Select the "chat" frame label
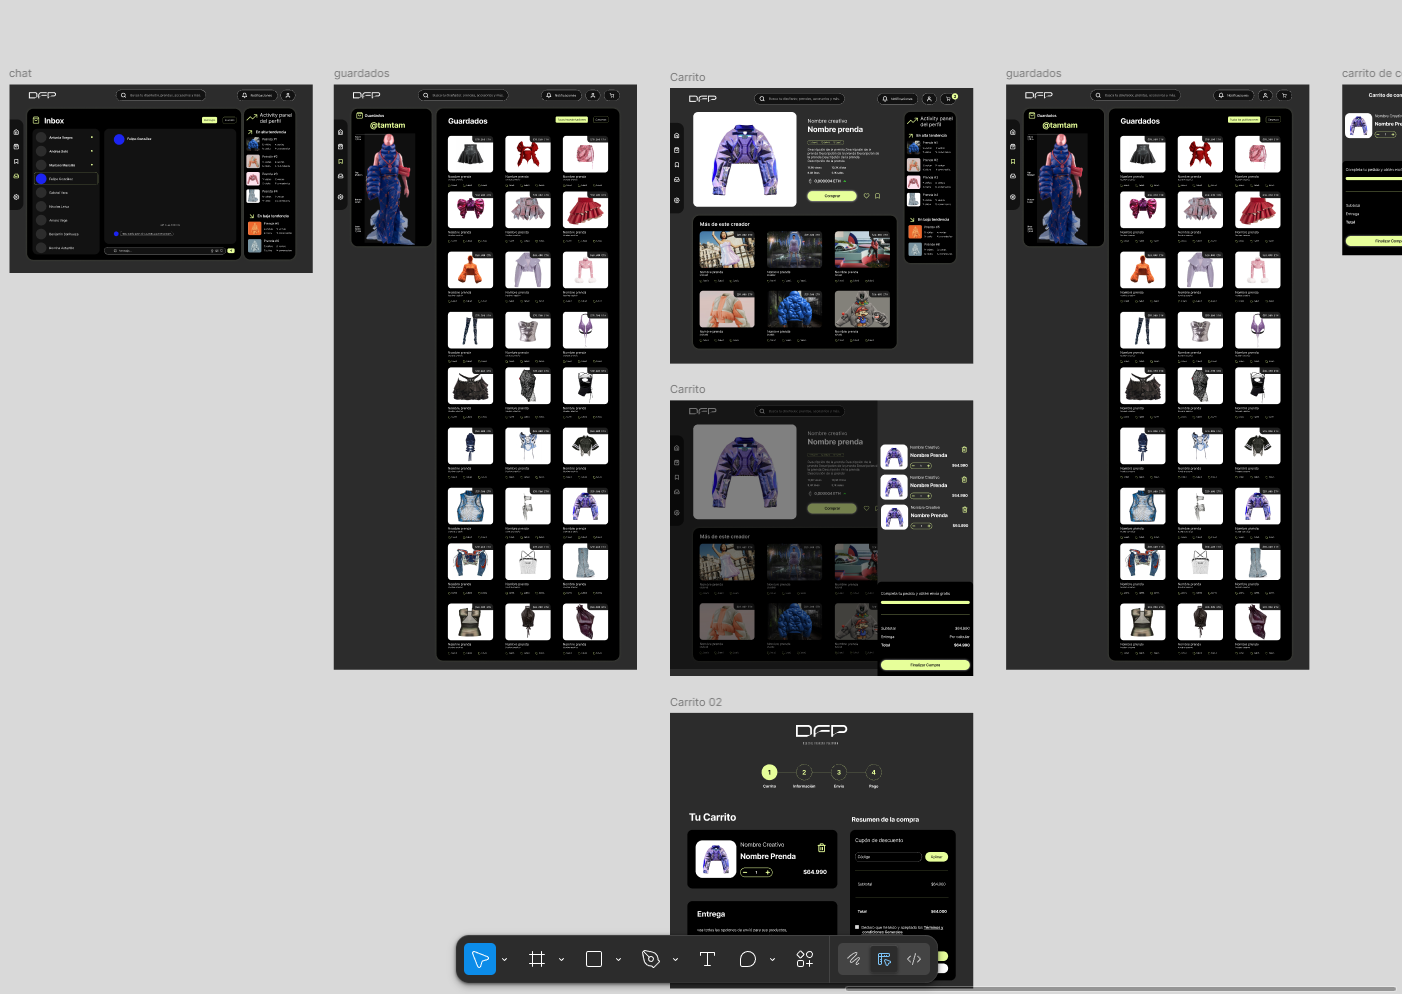The width and height of the screenshot is (1402, 994). click(x=20, y=73)
